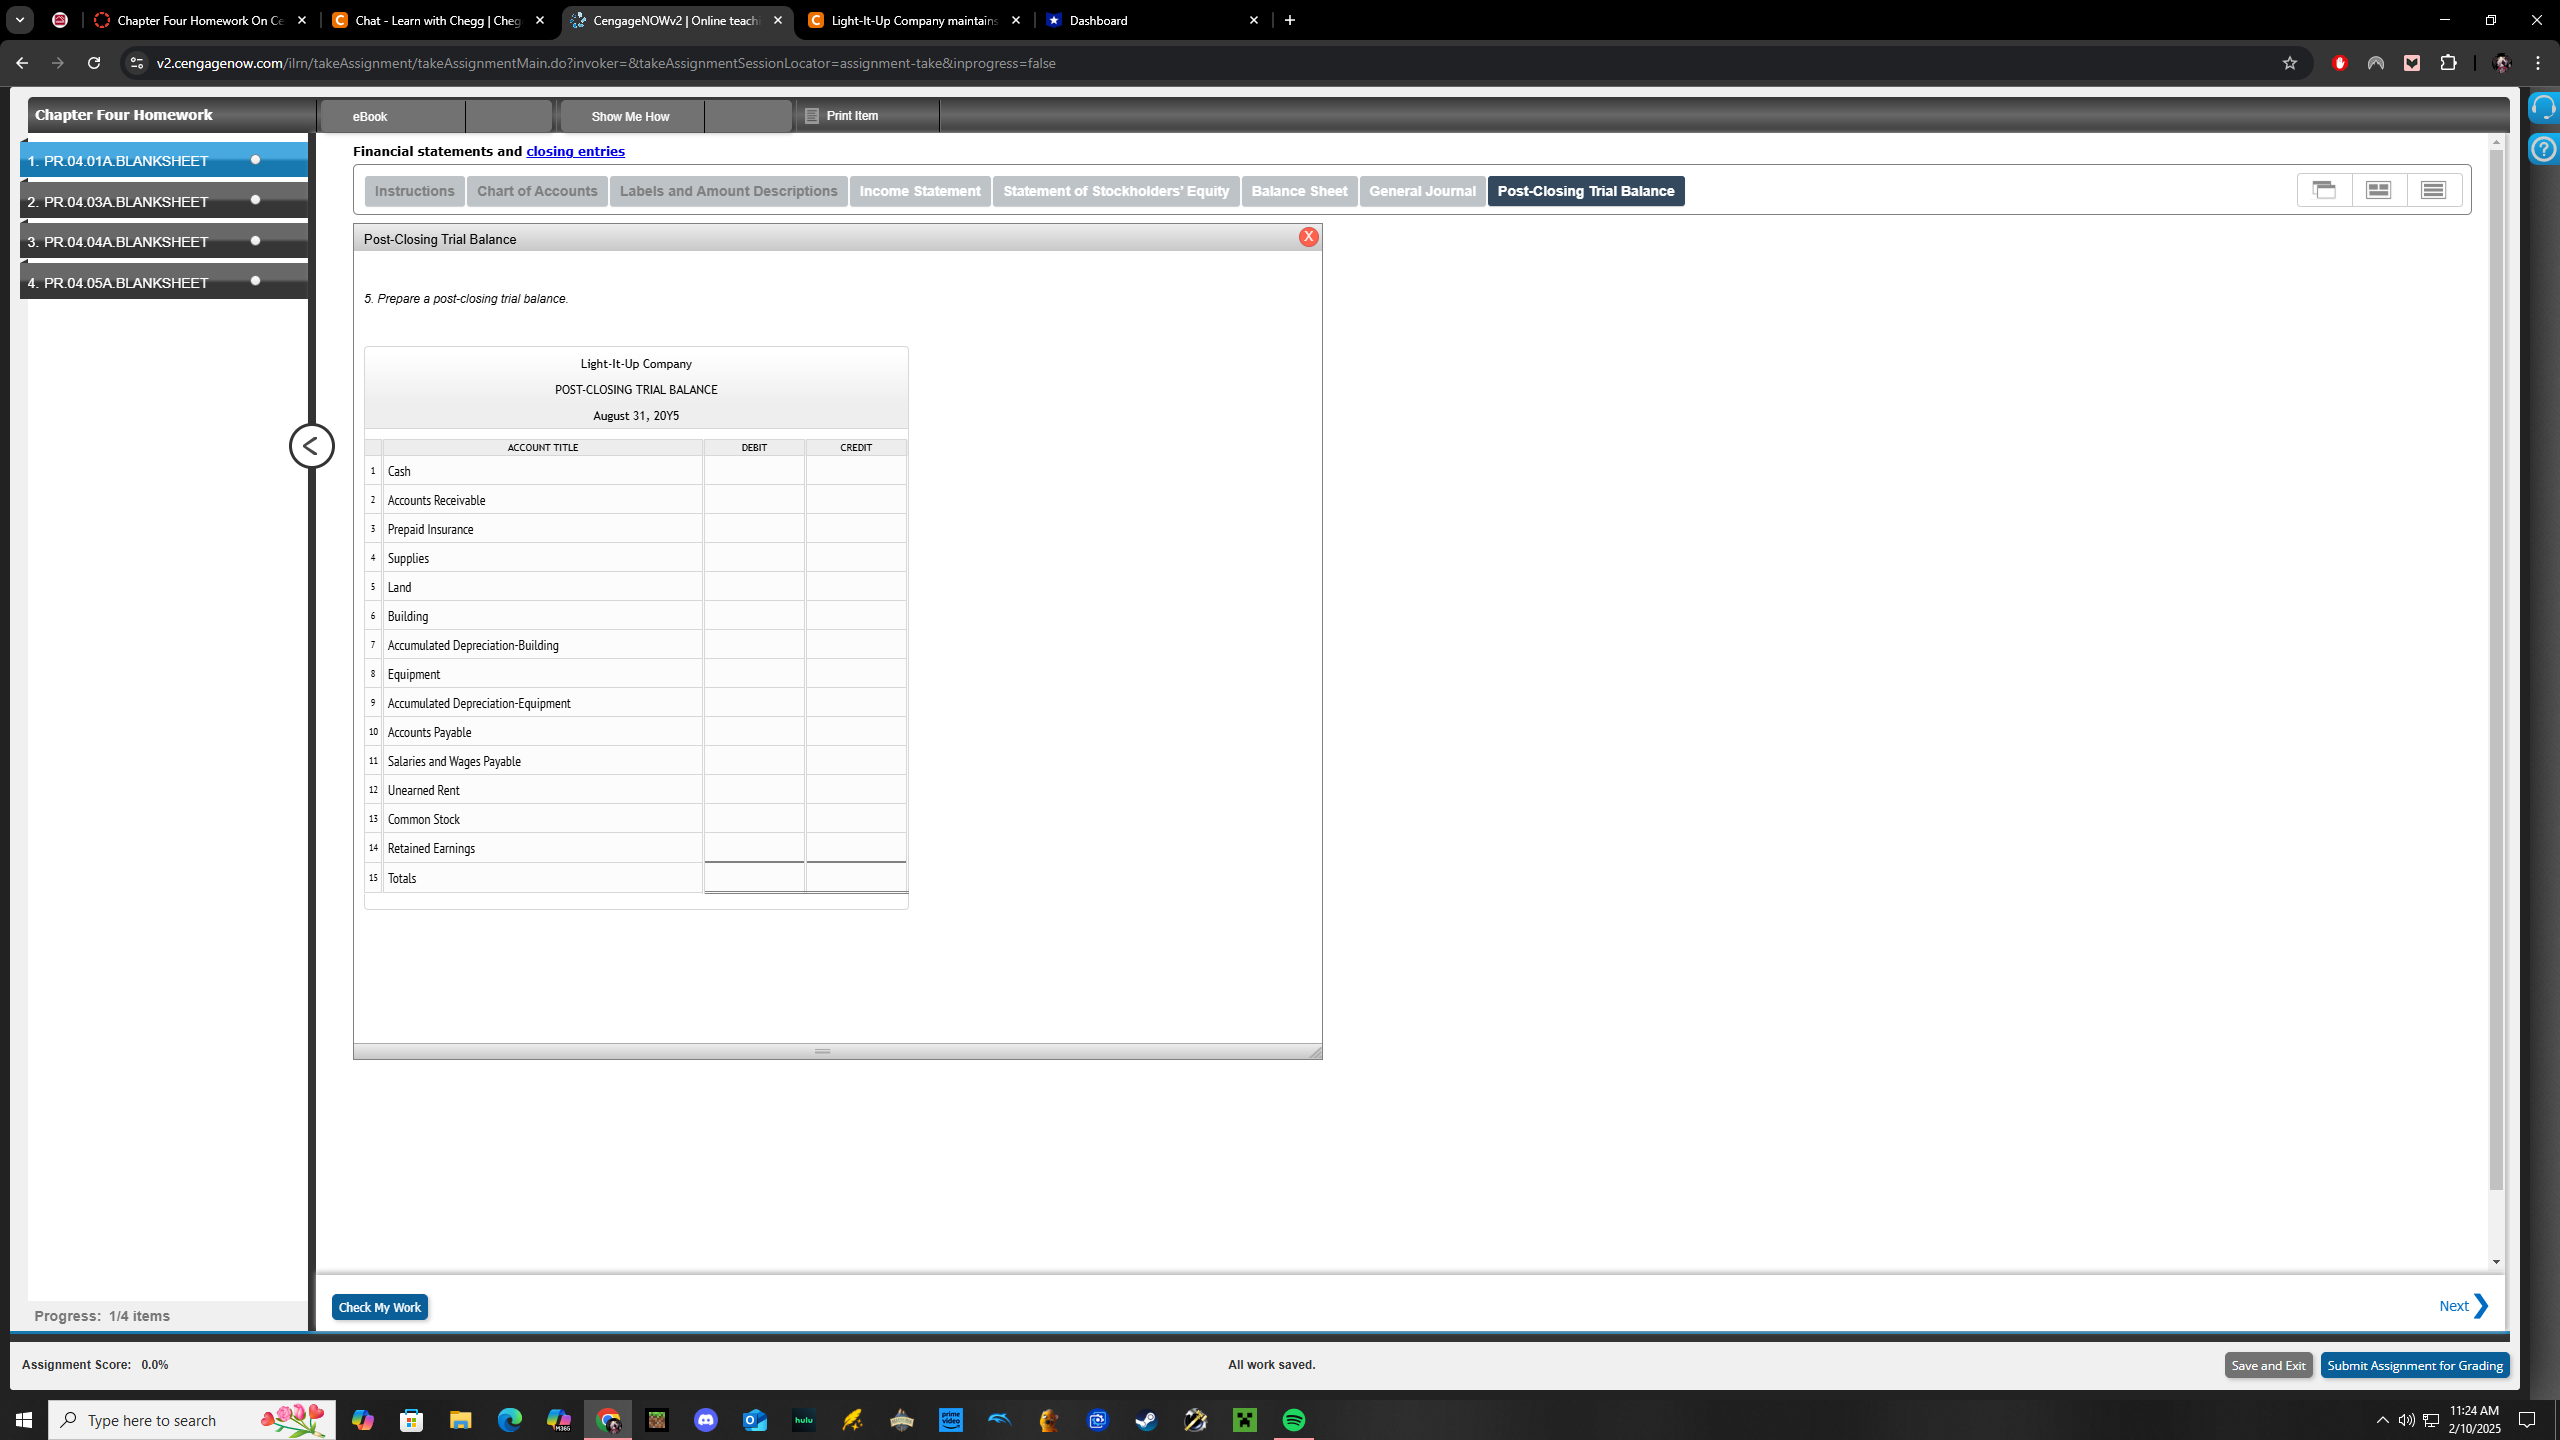Open Spotify from the taskbar
The height and width of the screenshot is (1440, 2560).
(1293, 1419)
